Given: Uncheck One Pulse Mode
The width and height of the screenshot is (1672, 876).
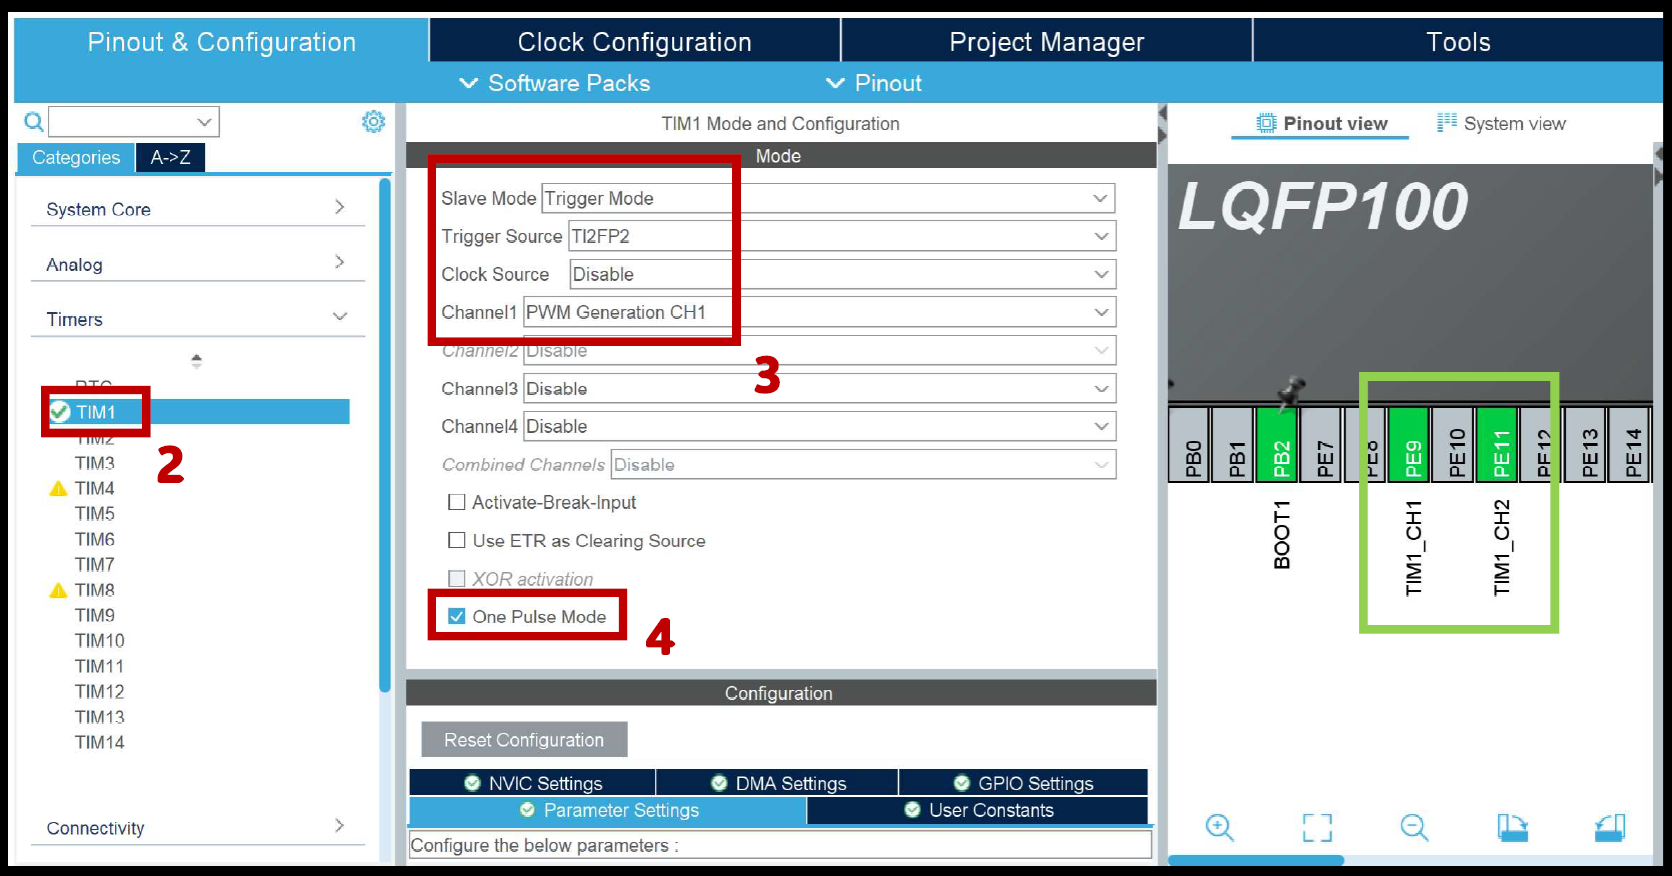Looking at the screenshot, I should click(x=457, y=616).
